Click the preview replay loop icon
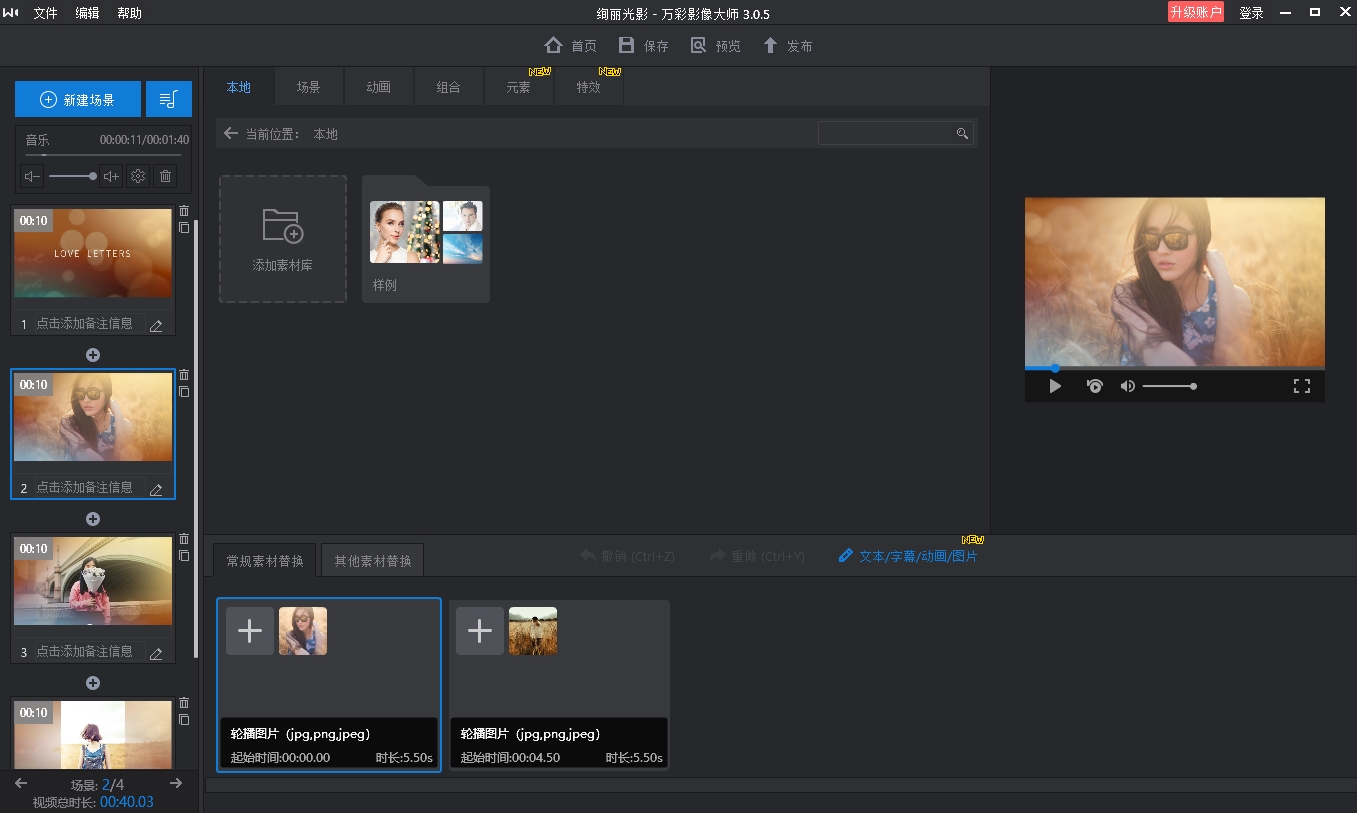 [x=1095, y=386]
